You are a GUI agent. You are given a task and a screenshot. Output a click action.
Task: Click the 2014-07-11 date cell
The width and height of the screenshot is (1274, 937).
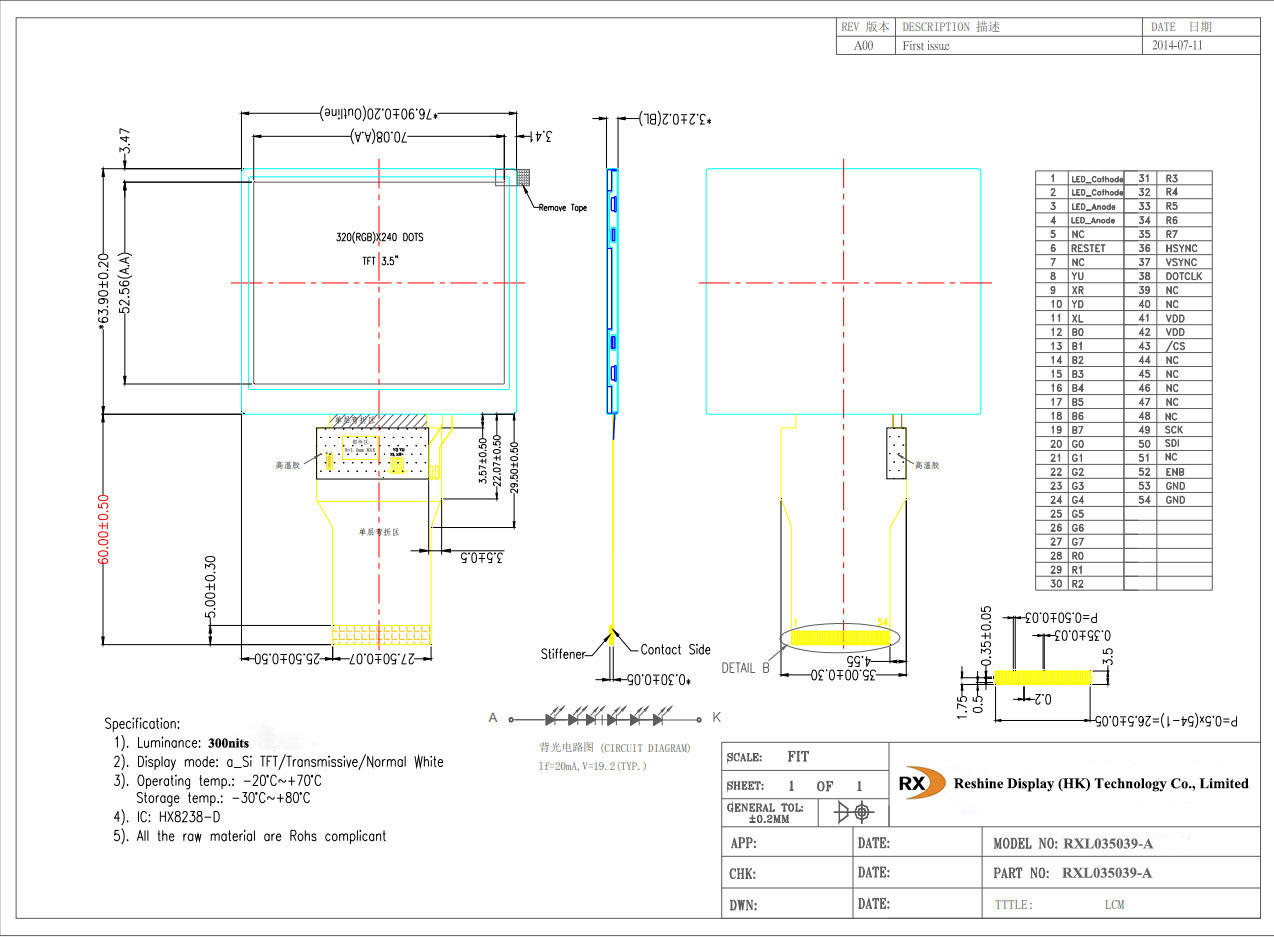coord(1177,46)
